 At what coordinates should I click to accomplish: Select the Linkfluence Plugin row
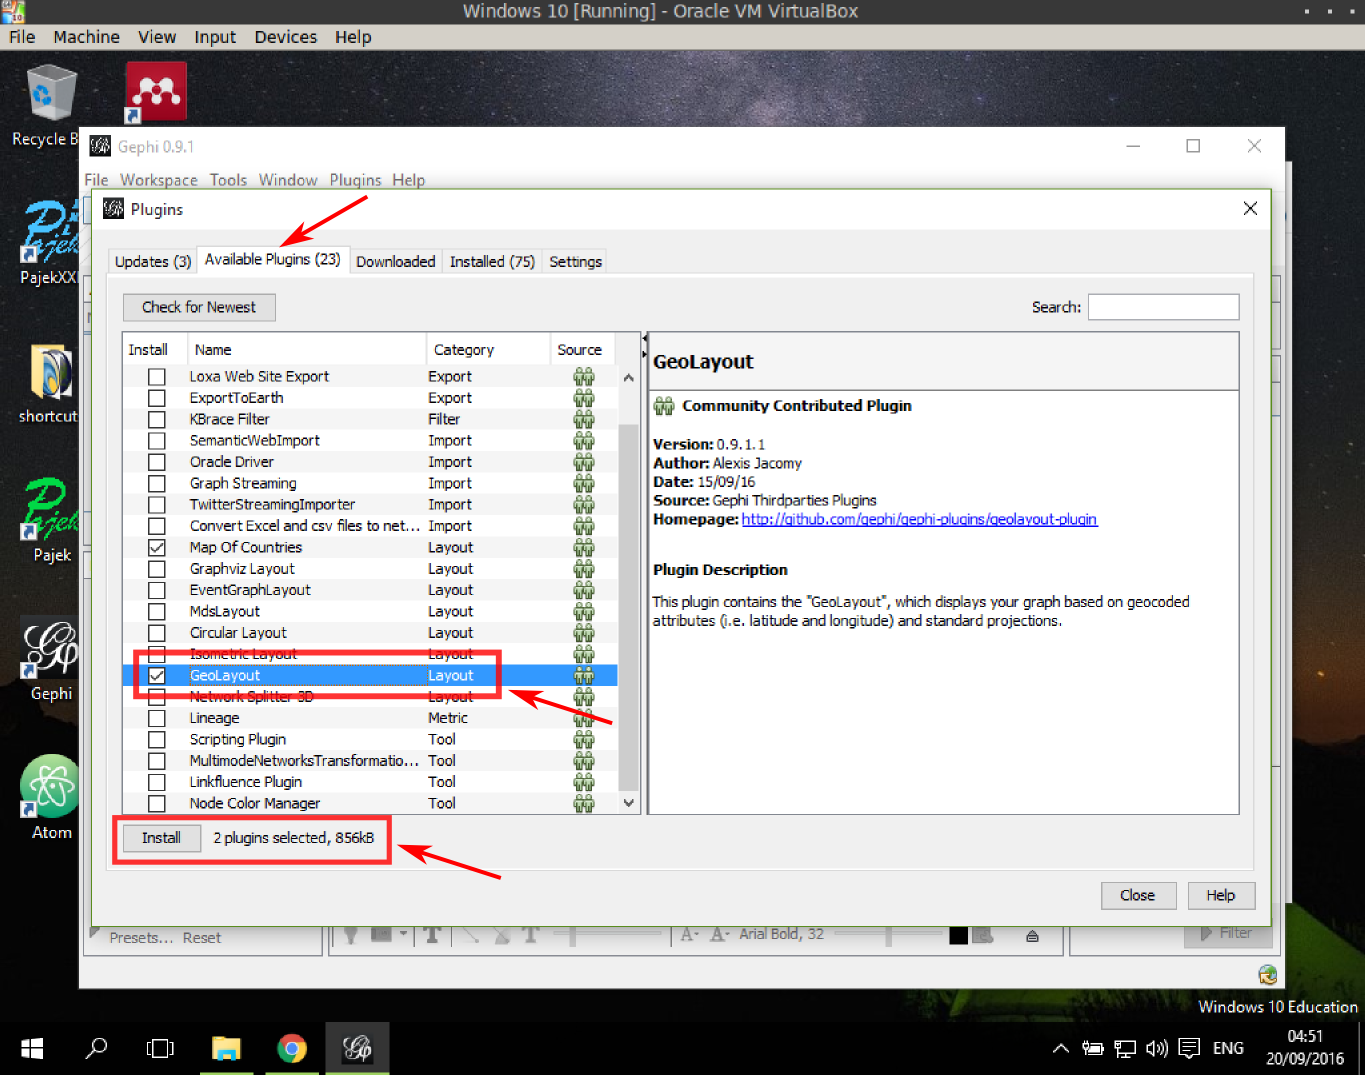tap(370, 782)
